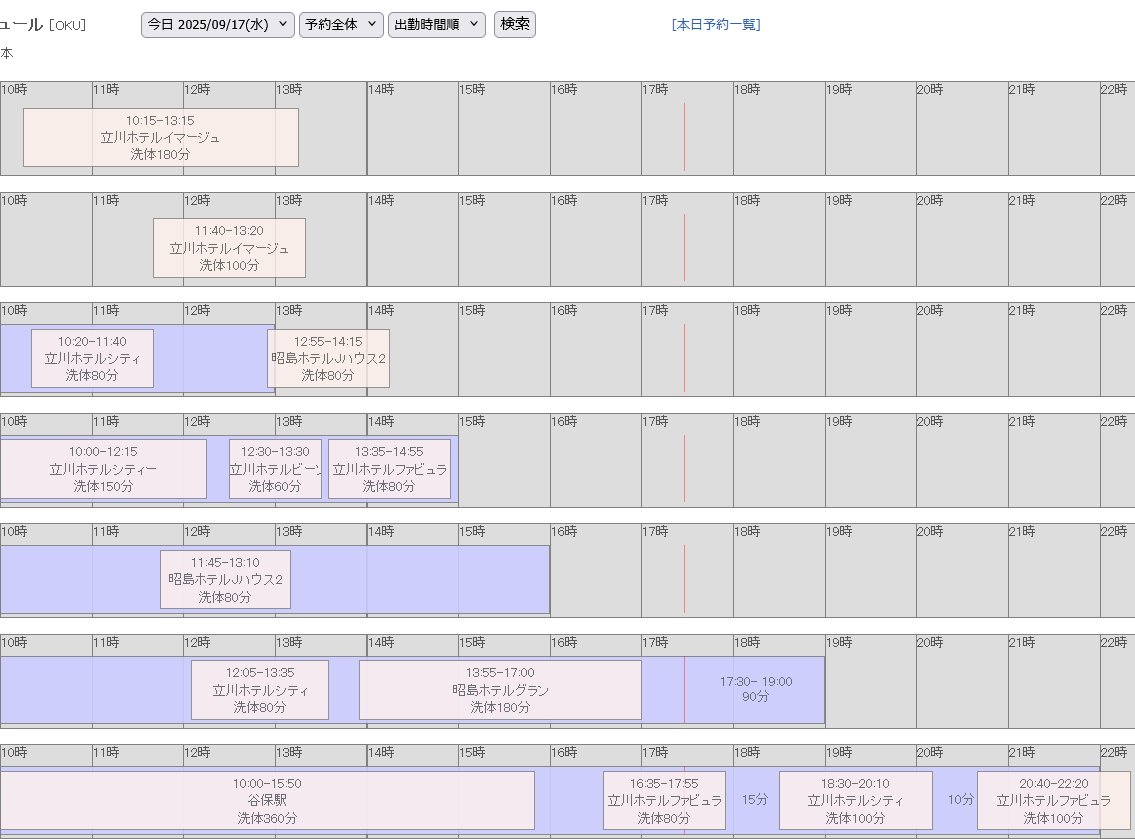Open the 12:55-14:15 昭島ホテルJハウス2 booking
The width and height of the screenshot is (1135, 839).
point(328,358)
